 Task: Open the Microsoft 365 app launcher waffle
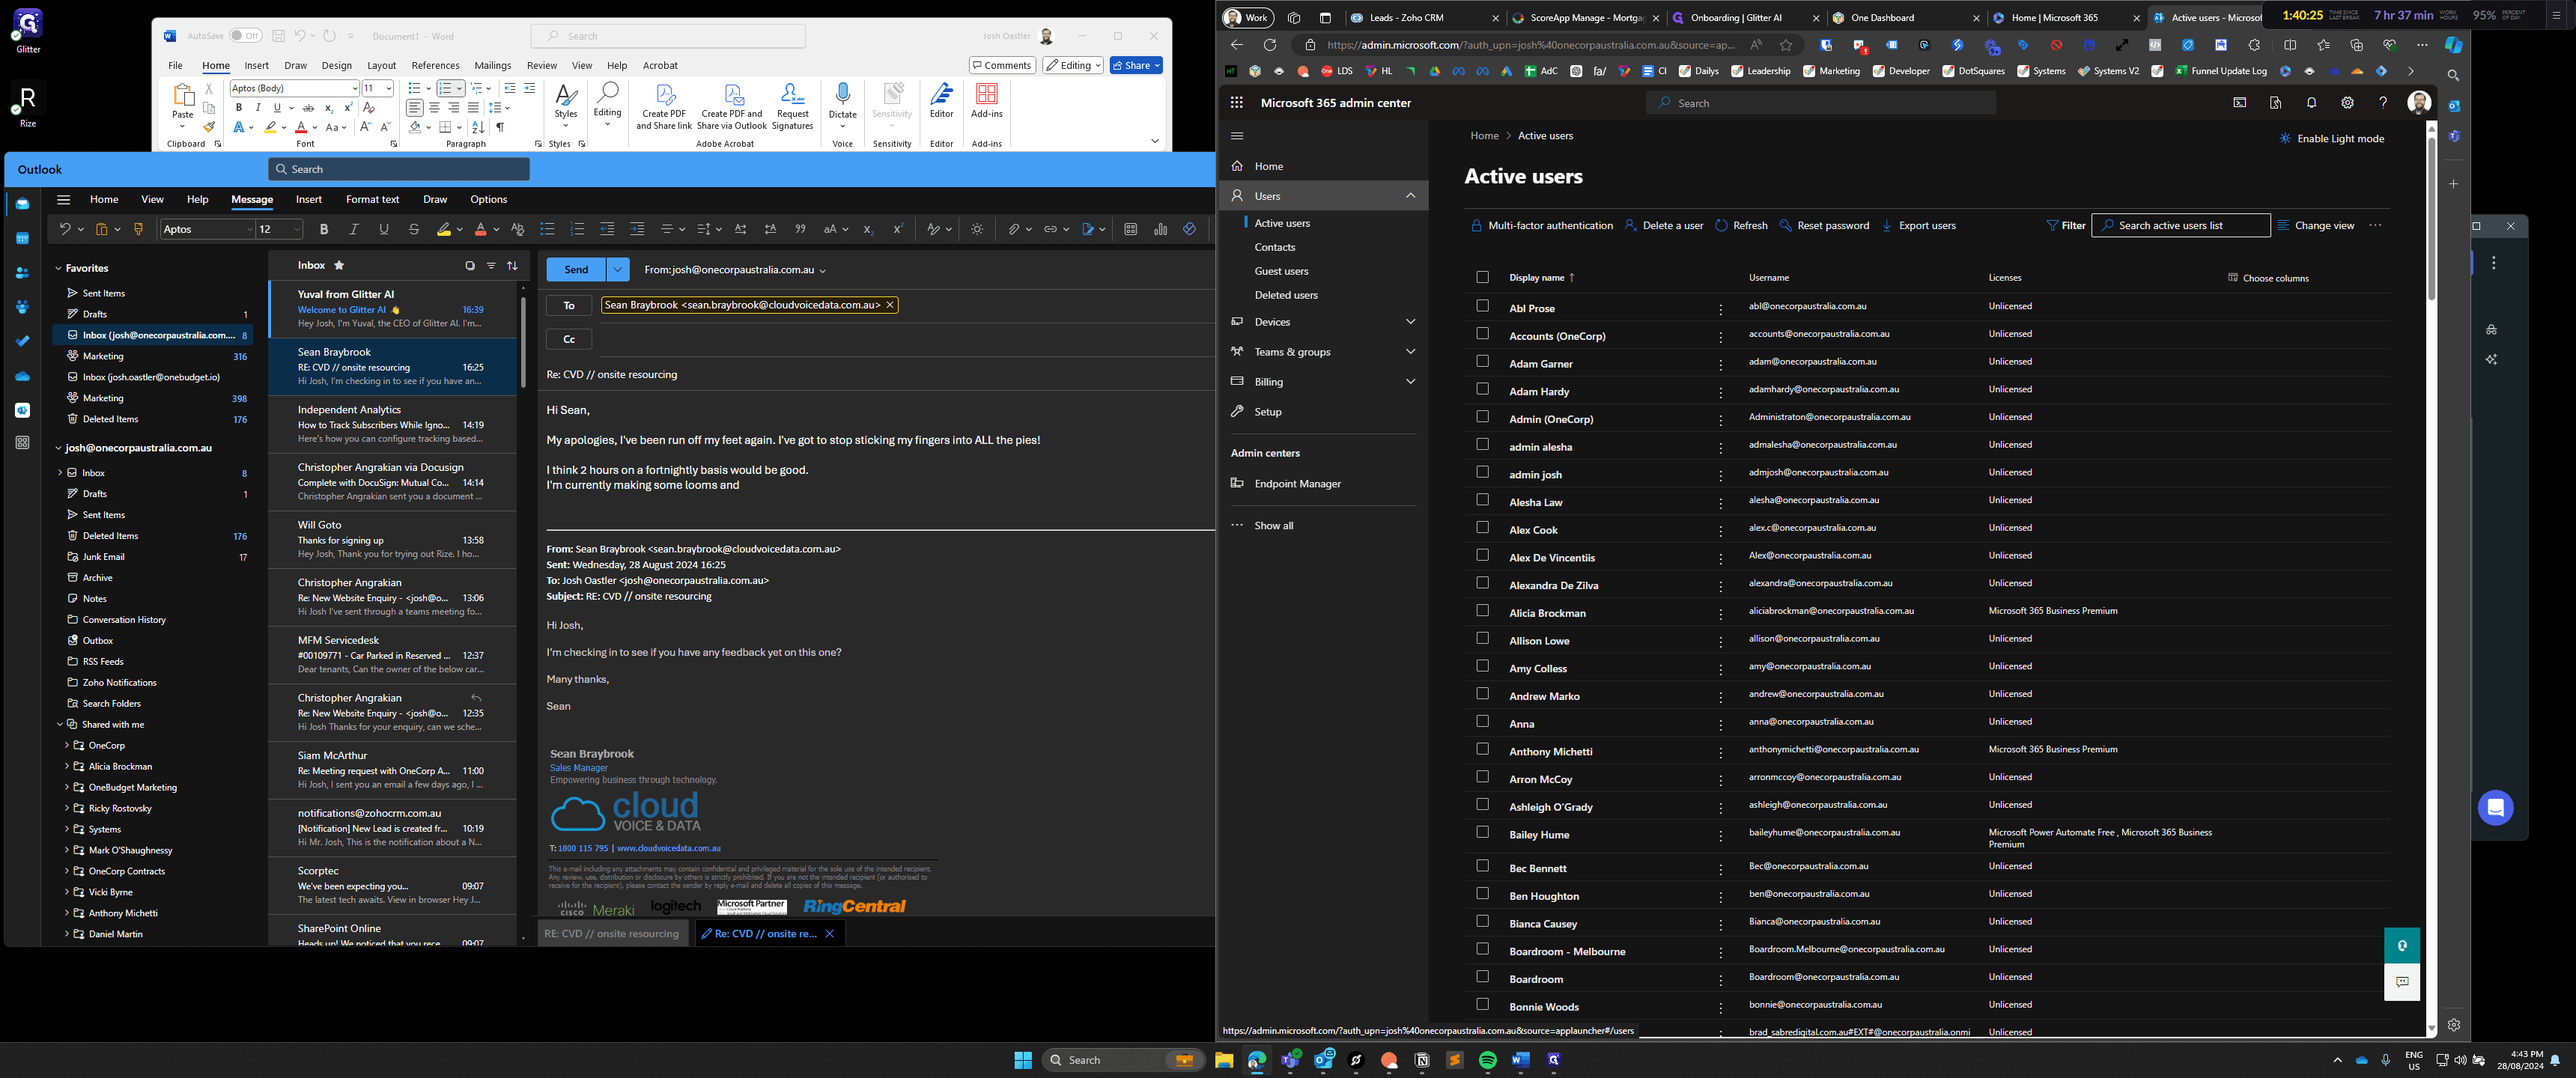[x=1237, y=102]
